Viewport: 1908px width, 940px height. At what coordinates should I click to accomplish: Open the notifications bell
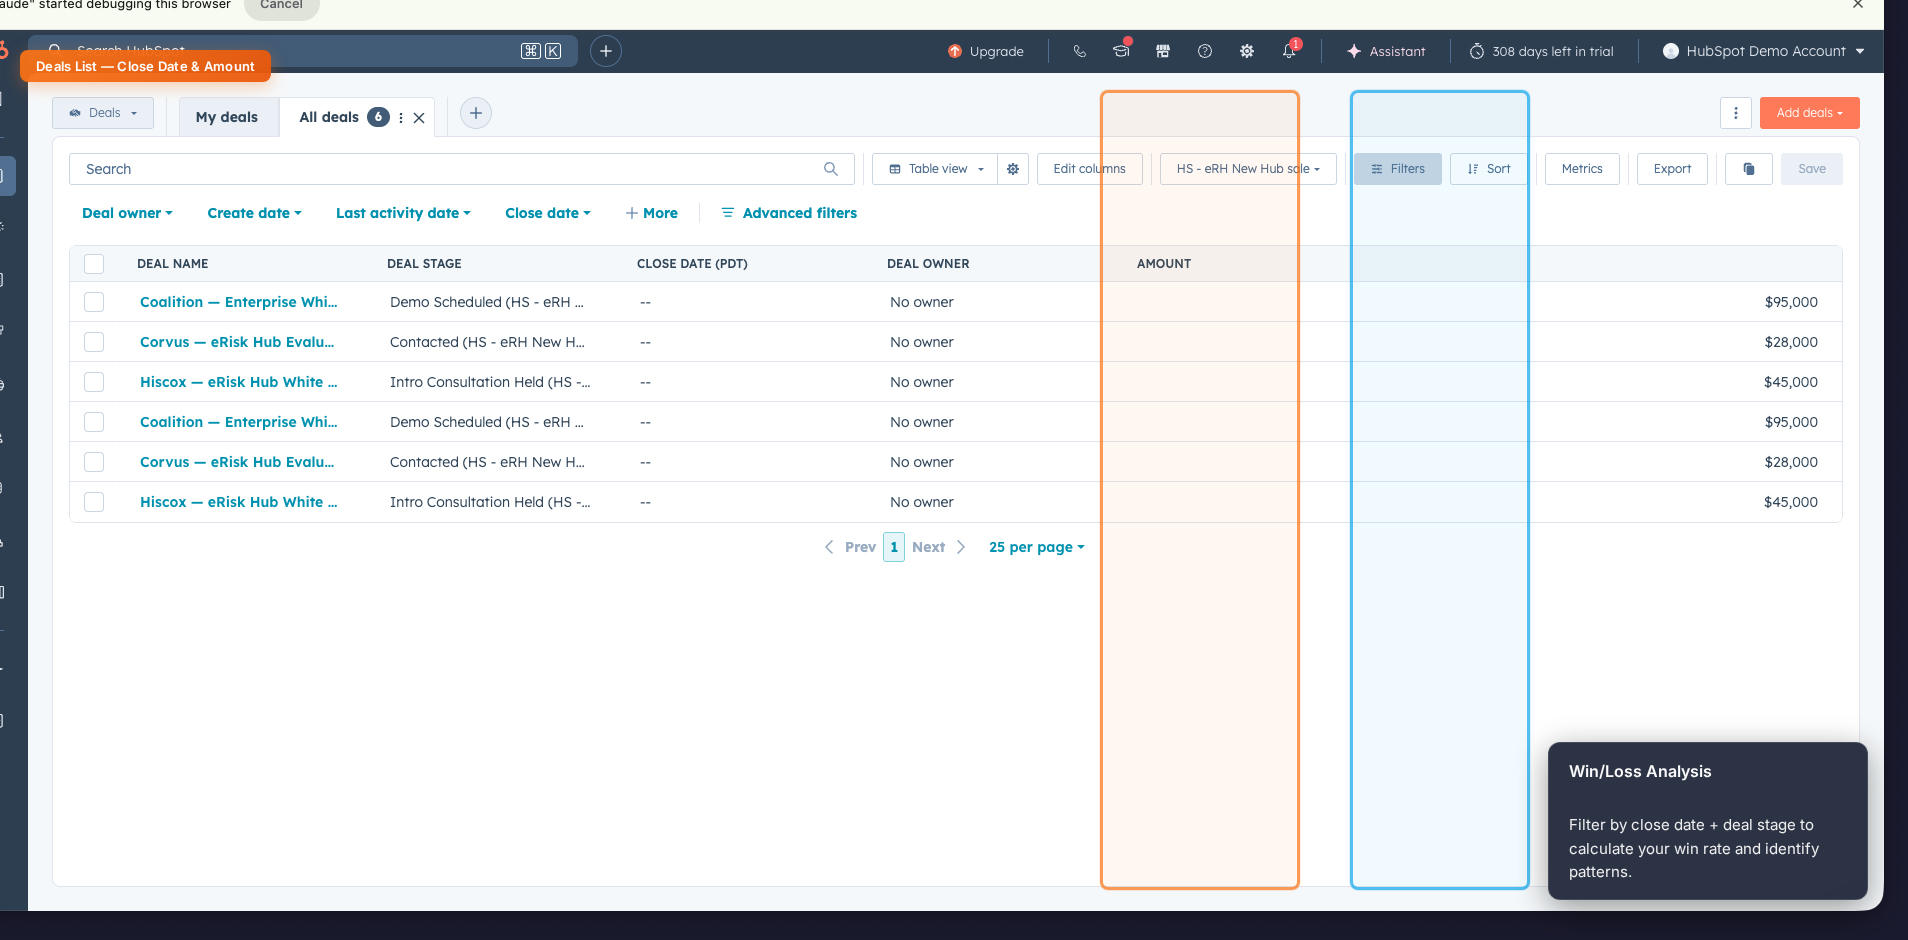(x=1289, y=51)
